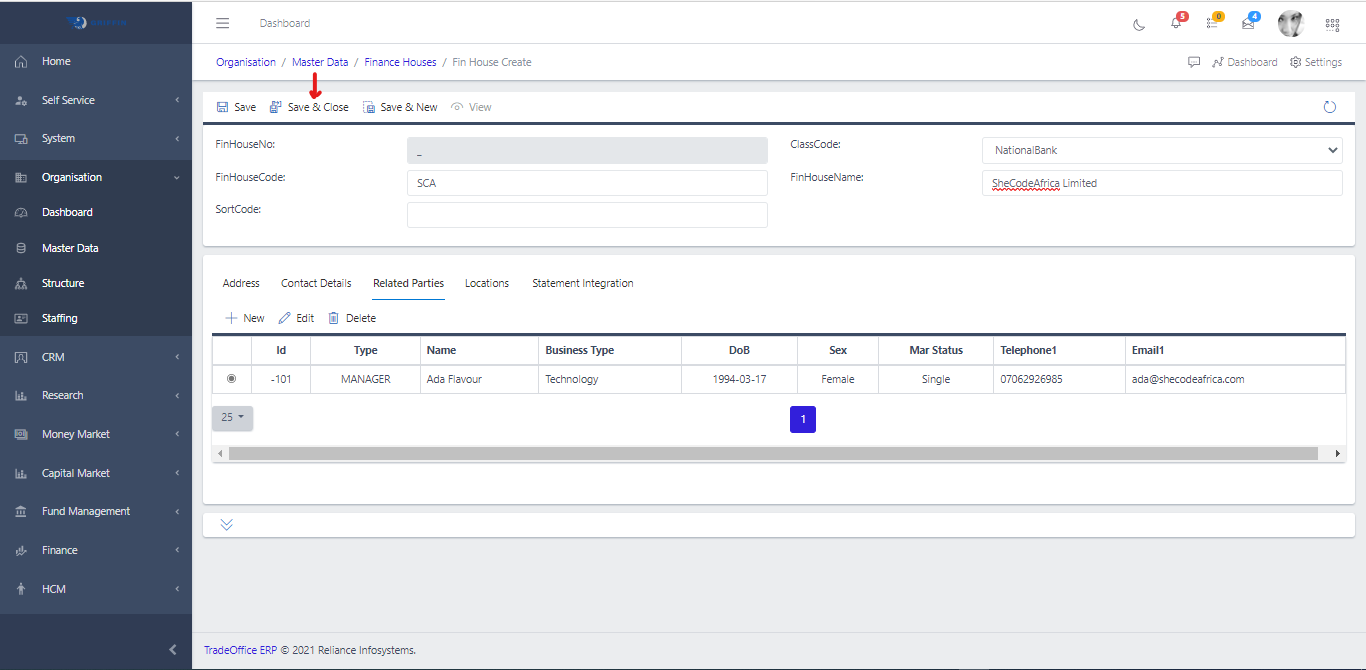Toggle dark mode moon icon
1366x670 pixels.
tap(1139, 25)
